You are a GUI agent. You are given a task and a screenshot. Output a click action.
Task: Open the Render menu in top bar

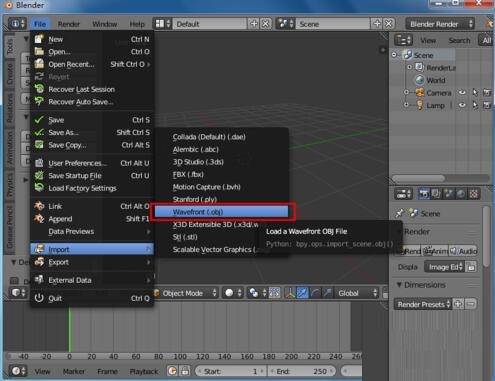tap(69, 24)
